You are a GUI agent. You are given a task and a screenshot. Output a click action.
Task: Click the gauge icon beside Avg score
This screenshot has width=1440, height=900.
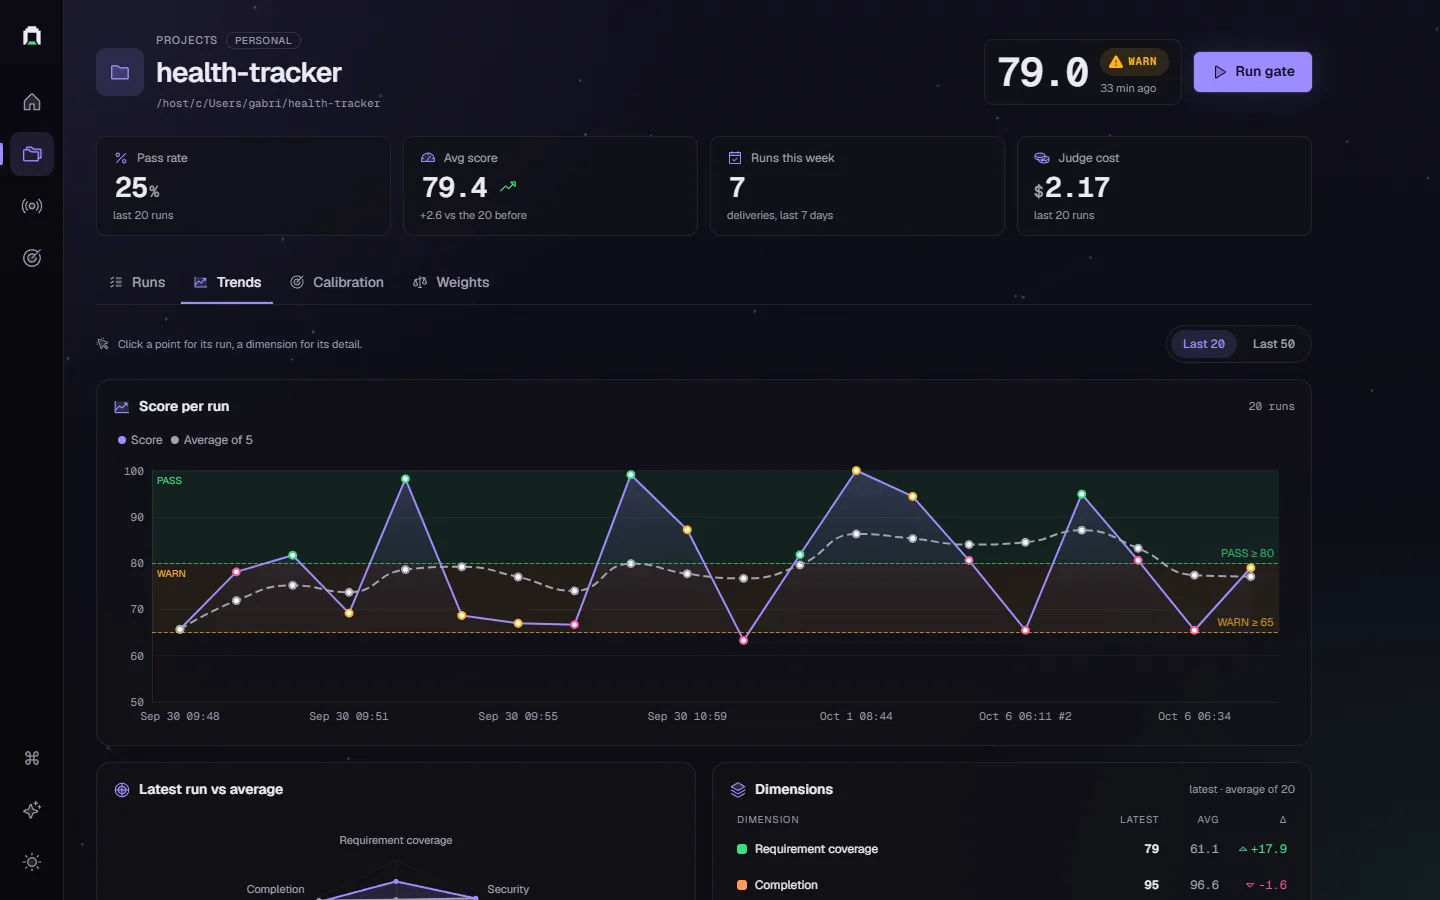[428, 158]
